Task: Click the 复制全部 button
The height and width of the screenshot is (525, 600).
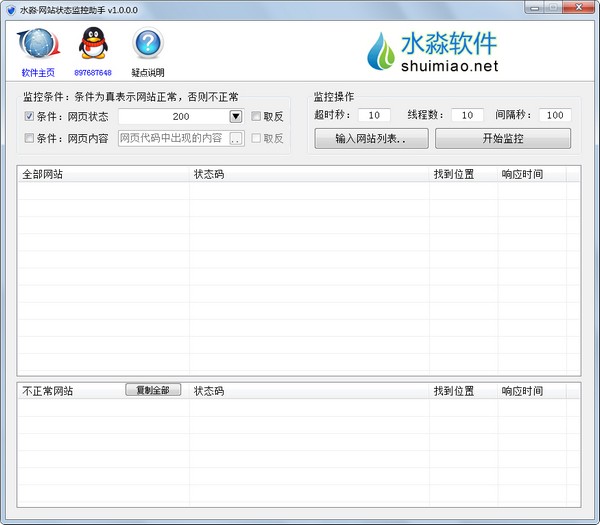Action: [x=153, y=390]
